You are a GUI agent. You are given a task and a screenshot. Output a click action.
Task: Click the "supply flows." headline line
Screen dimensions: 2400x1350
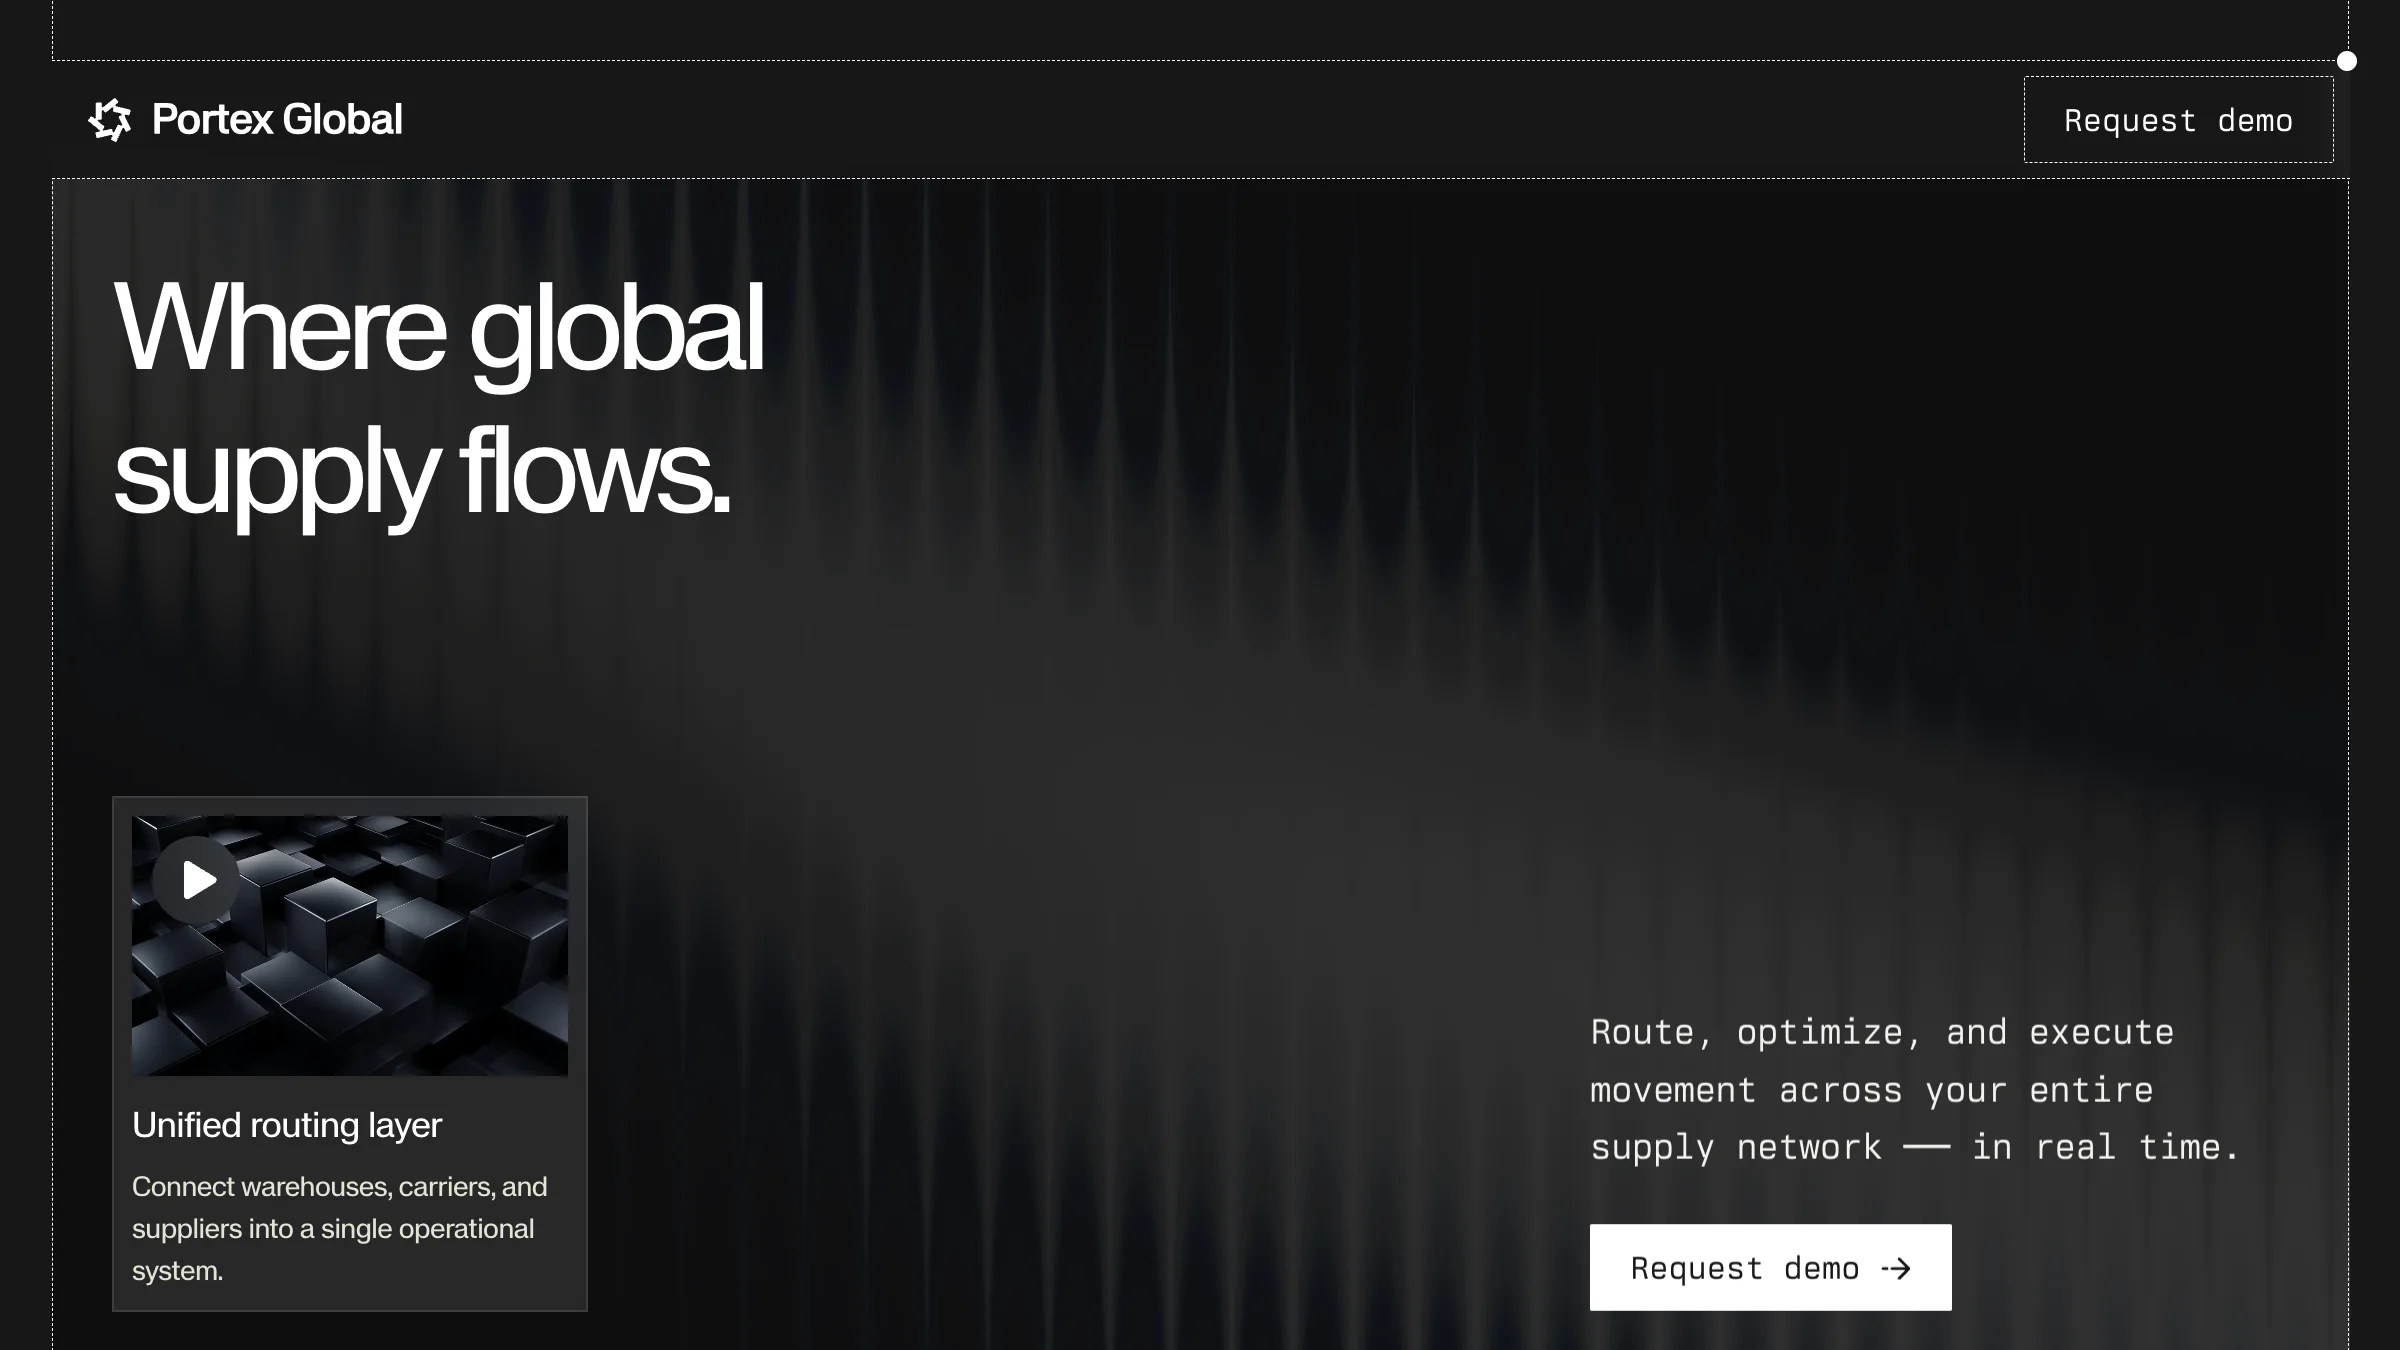pyautogui.click(x=421, y=470)
